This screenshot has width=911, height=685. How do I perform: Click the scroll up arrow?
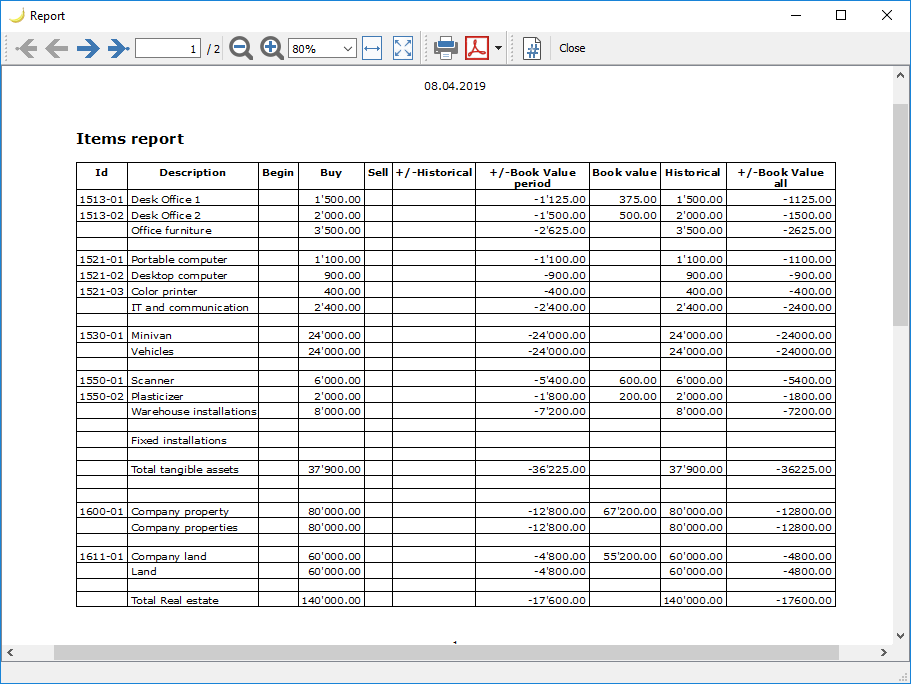coord(900,75)
